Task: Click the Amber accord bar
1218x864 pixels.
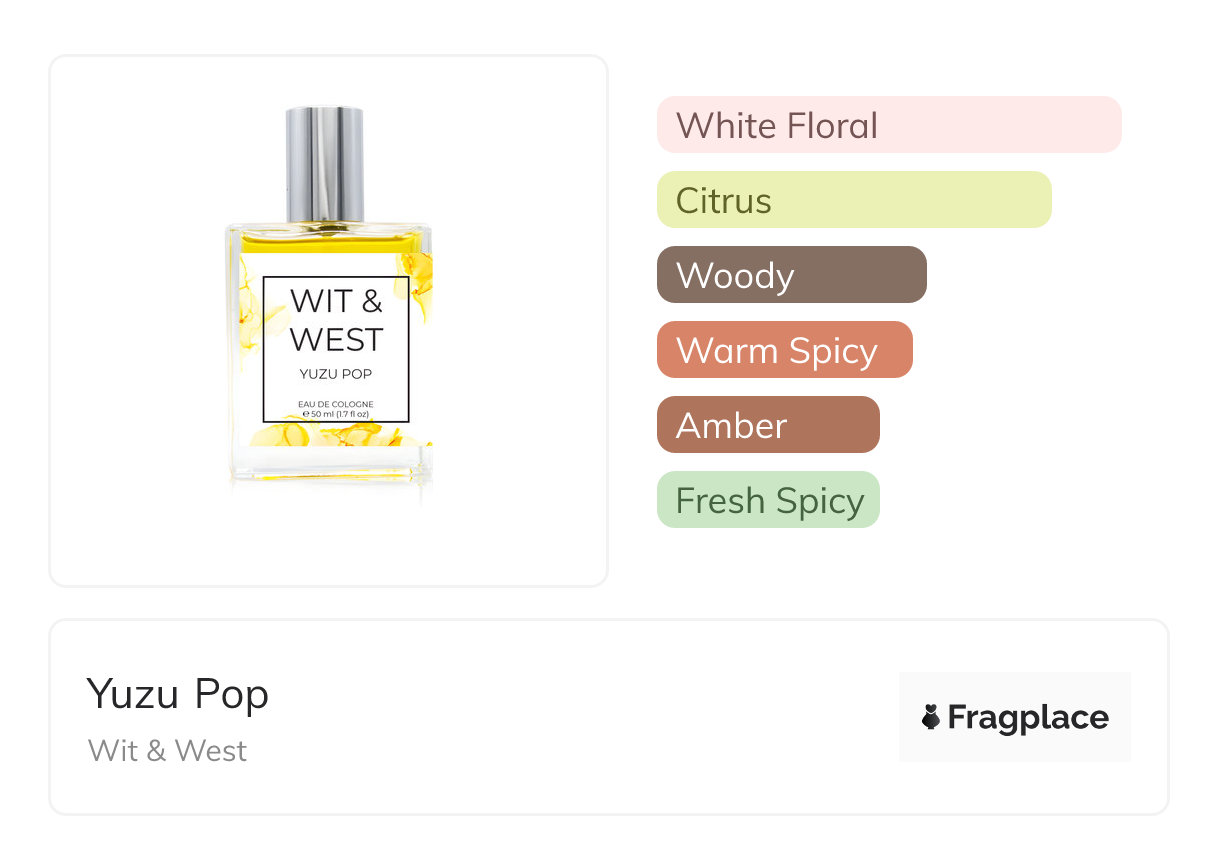Action: [x=767, y=425]
